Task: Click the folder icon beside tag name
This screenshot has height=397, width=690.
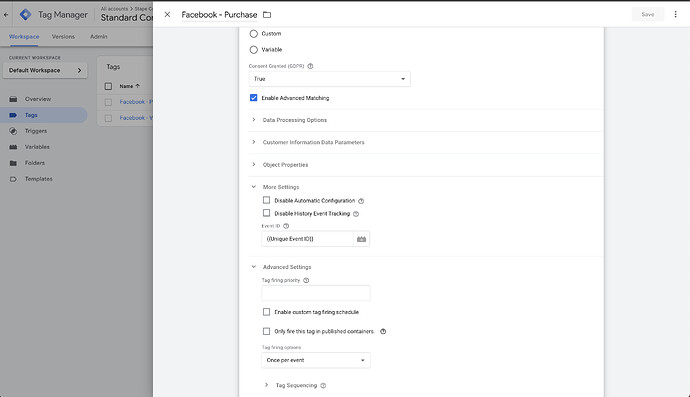Action: coord(267,15)
